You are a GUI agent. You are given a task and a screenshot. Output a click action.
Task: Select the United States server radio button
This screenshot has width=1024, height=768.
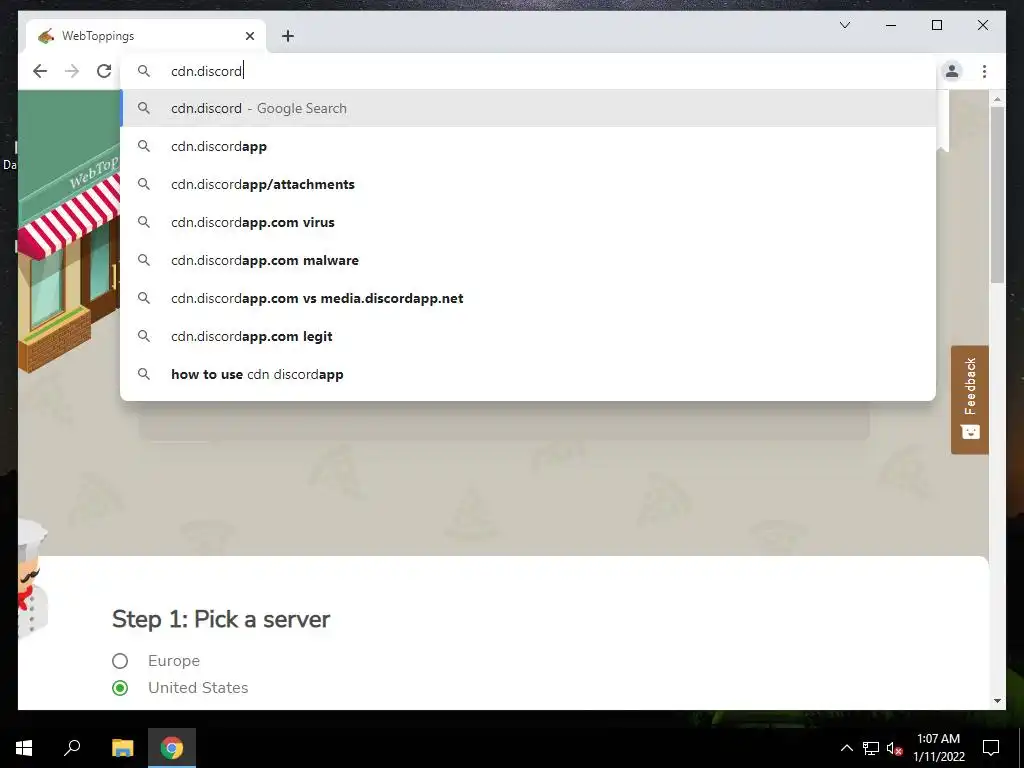point(120,688)
